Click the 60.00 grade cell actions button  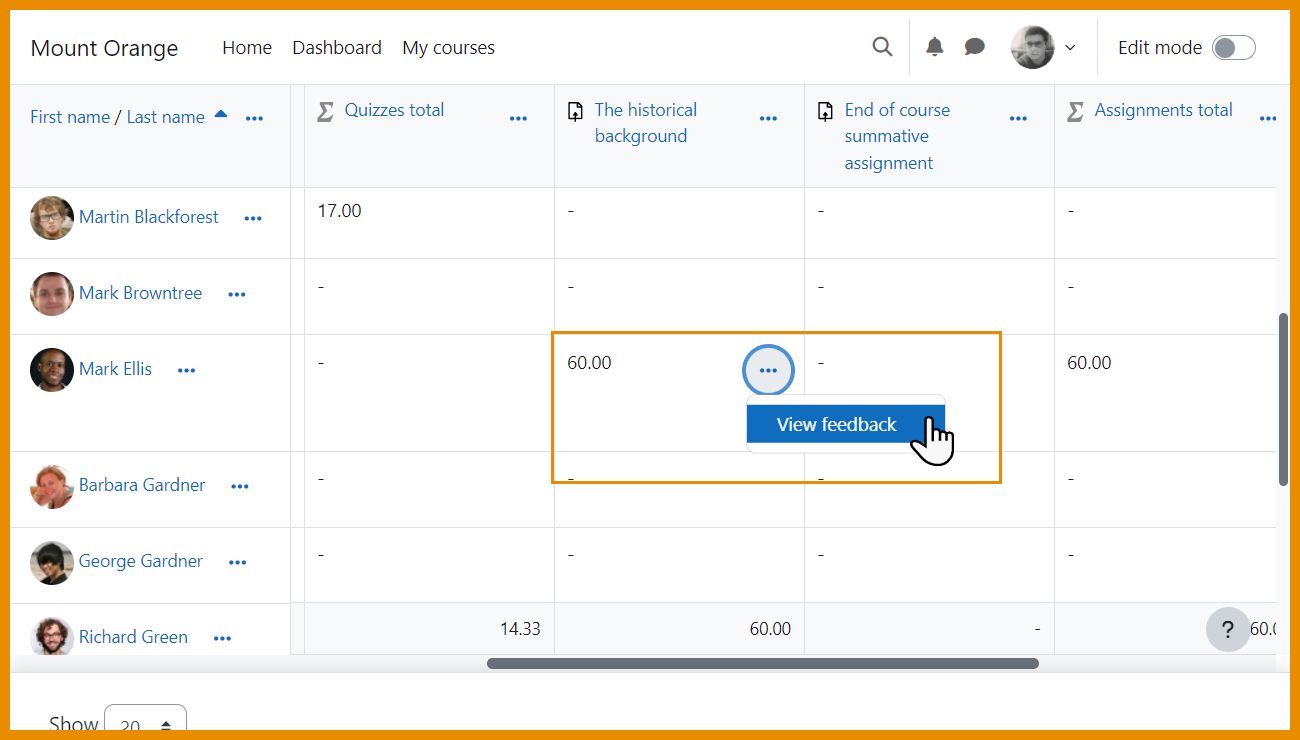pos(768,370)
